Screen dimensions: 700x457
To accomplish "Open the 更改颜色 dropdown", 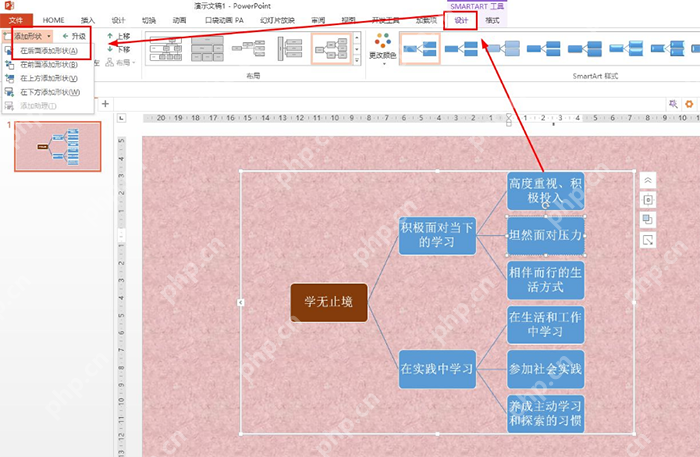I will [x=383, y=49].
